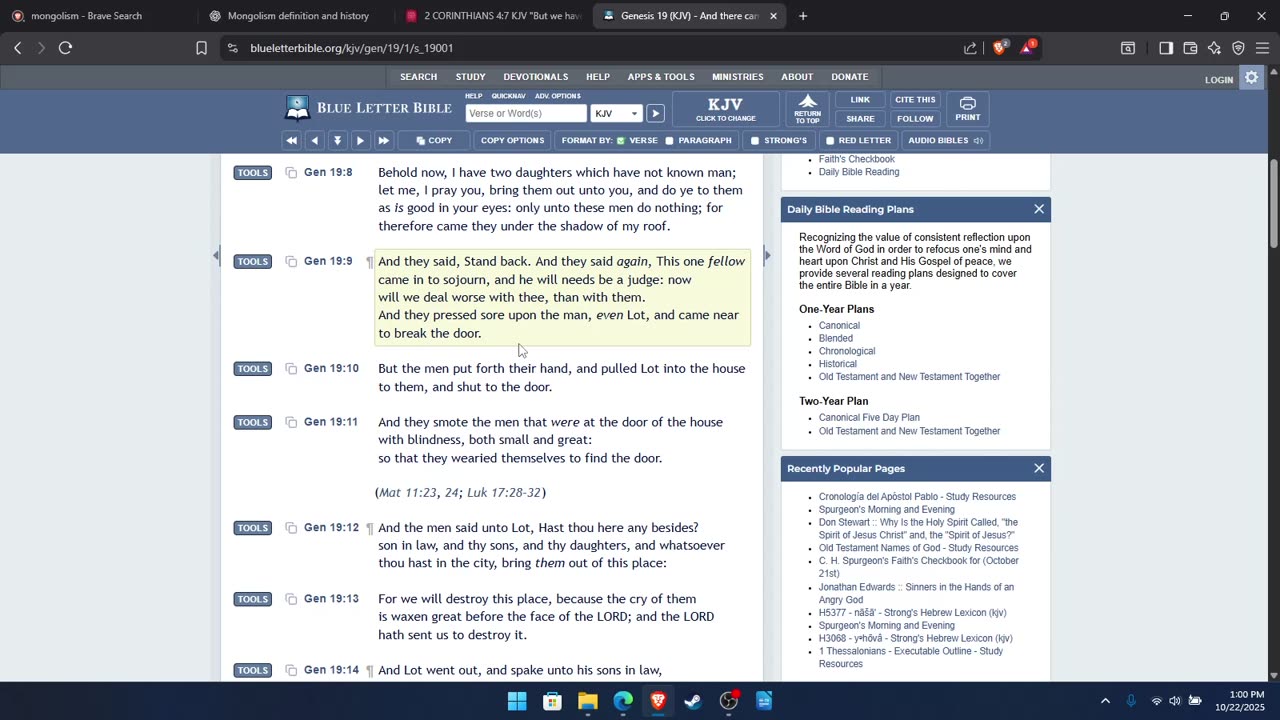Copy verse Gen 19:8 with its copy icon
This screenshot has width=1280, height=720.
[291, 173]
